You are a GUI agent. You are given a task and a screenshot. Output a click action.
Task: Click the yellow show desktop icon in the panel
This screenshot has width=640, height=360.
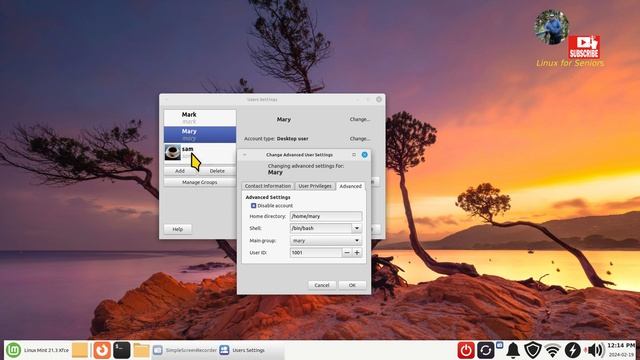coord(80,350)
